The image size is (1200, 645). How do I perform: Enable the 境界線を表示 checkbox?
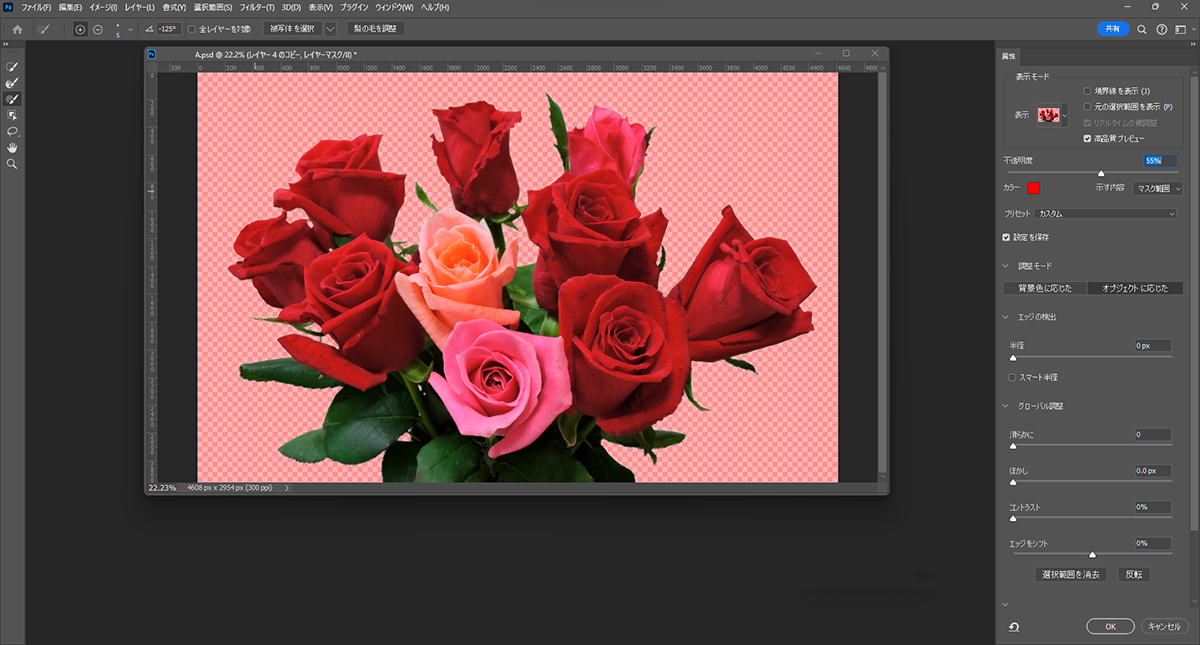click(x=1088, y=91)
